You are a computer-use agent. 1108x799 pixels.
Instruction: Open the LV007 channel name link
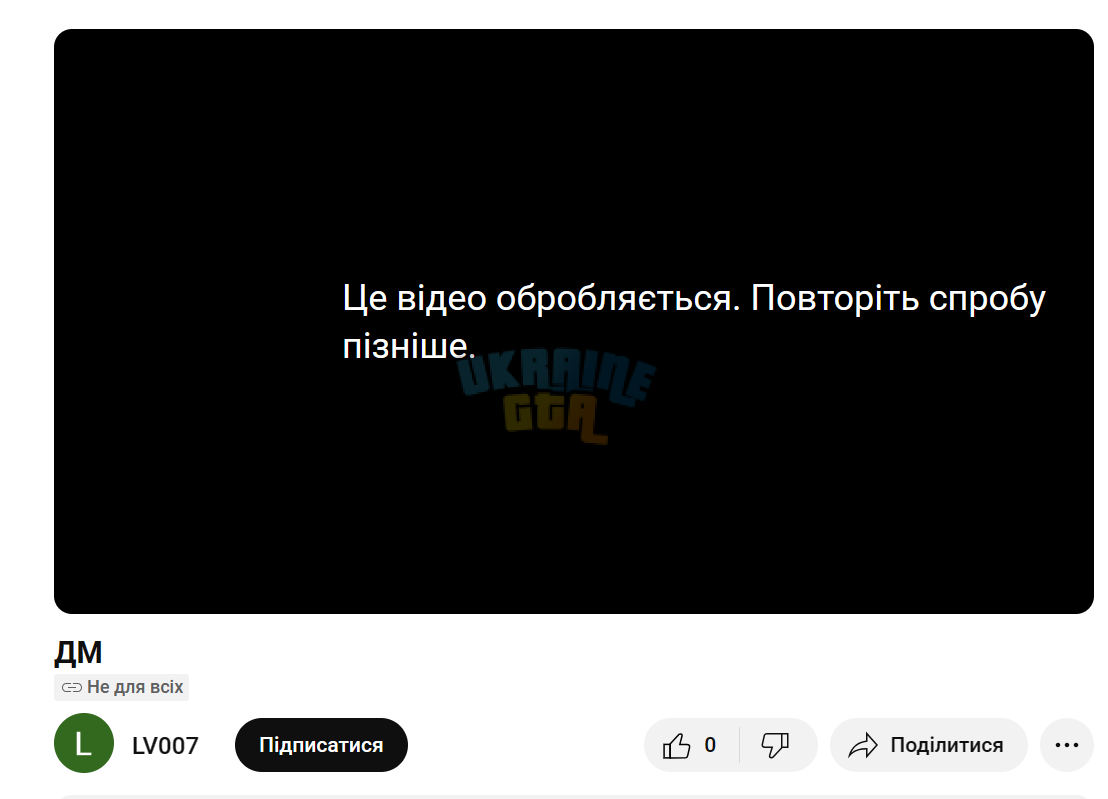[x=165, y=746]
